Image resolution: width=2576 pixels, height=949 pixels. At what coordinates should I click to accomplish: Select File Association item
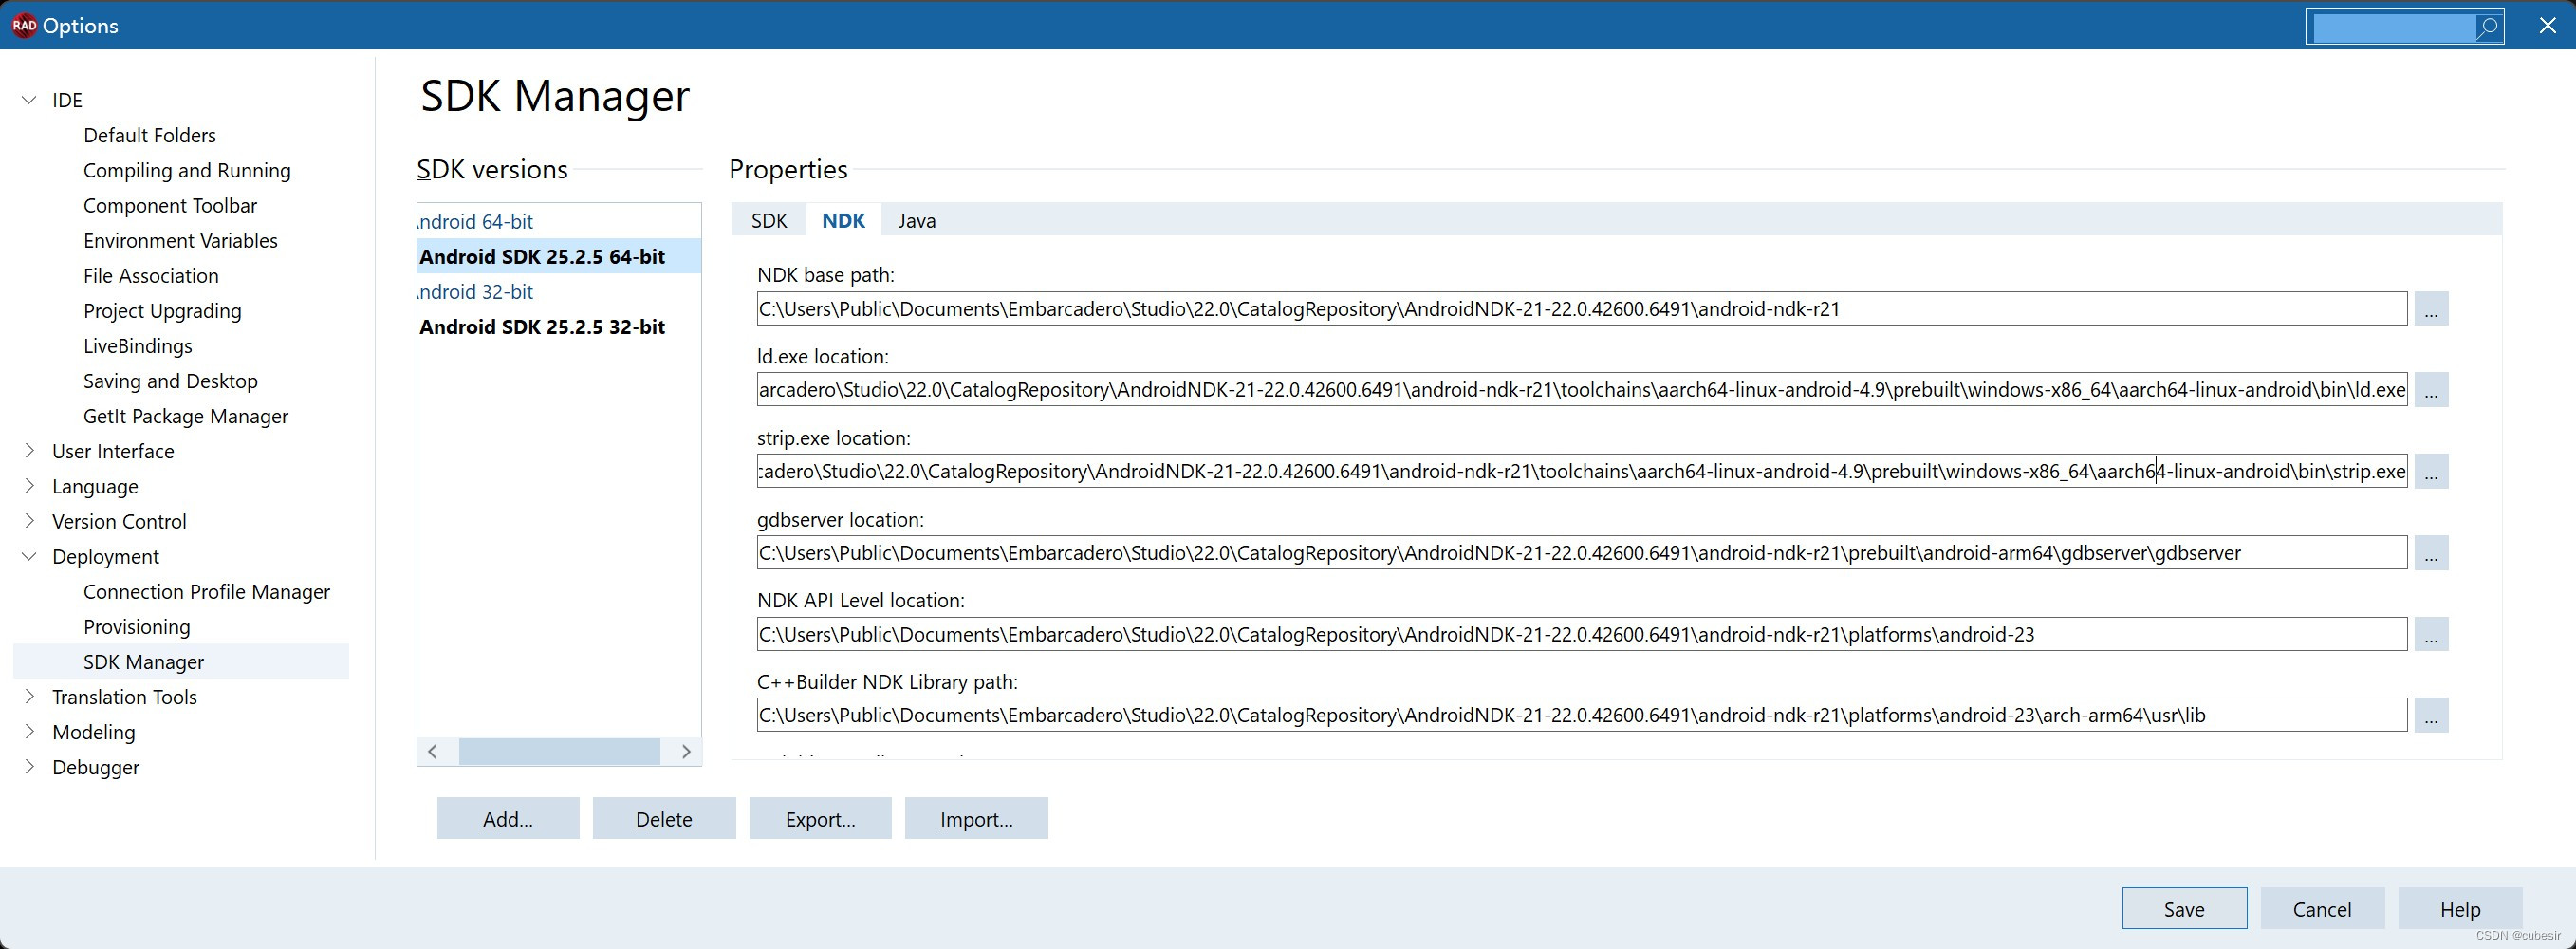[x=151, y=275]
